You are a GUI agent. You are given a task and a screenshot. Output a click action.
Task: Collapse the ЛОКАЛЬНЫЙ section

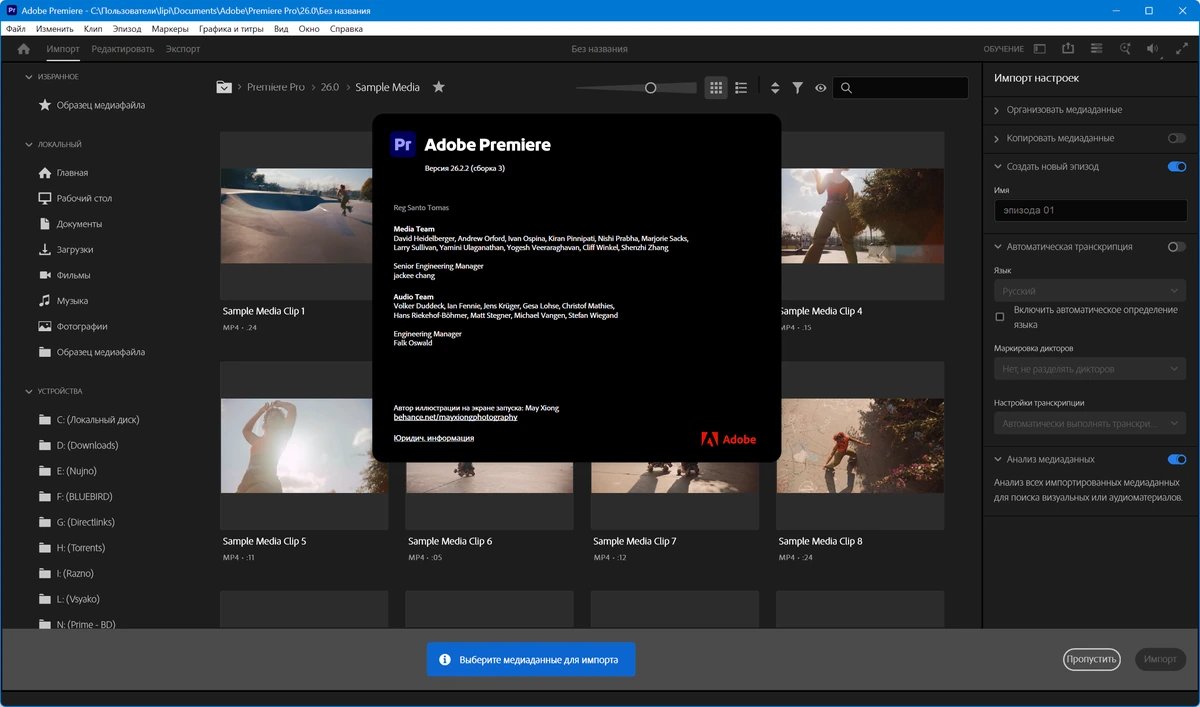(29, 145)
